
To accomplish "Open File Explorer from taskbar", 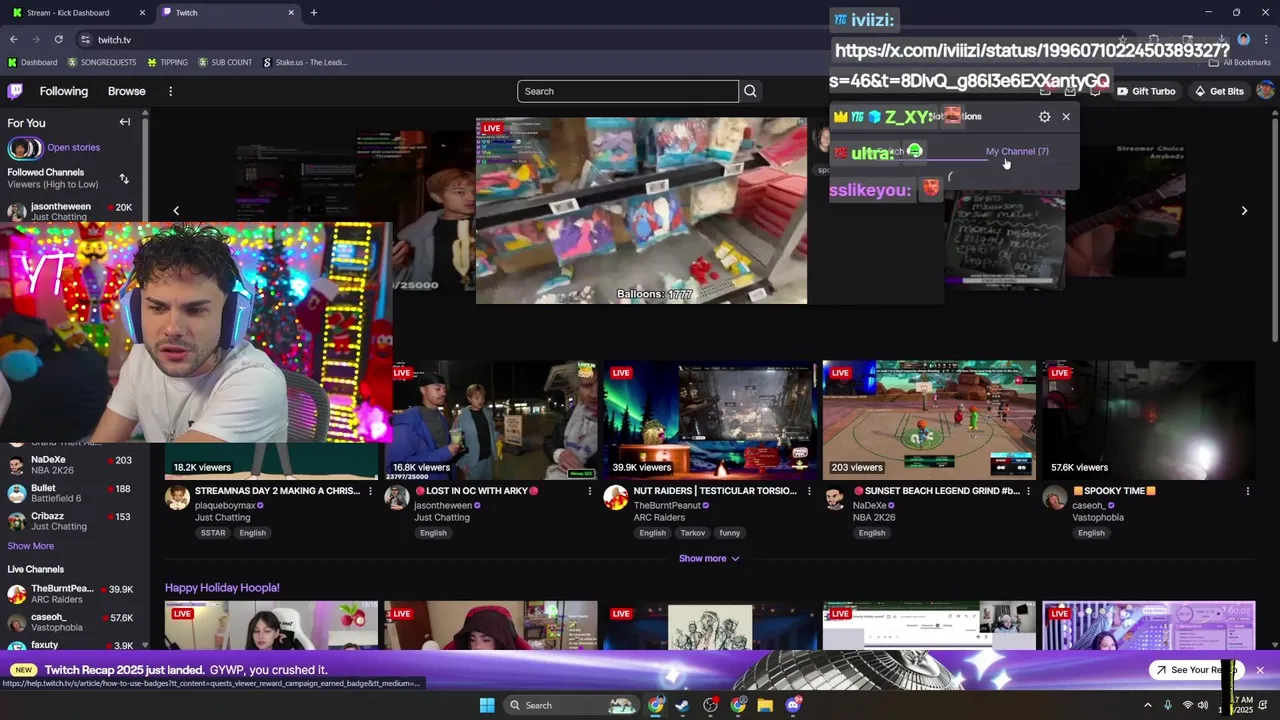I will [x=765, y=705].
